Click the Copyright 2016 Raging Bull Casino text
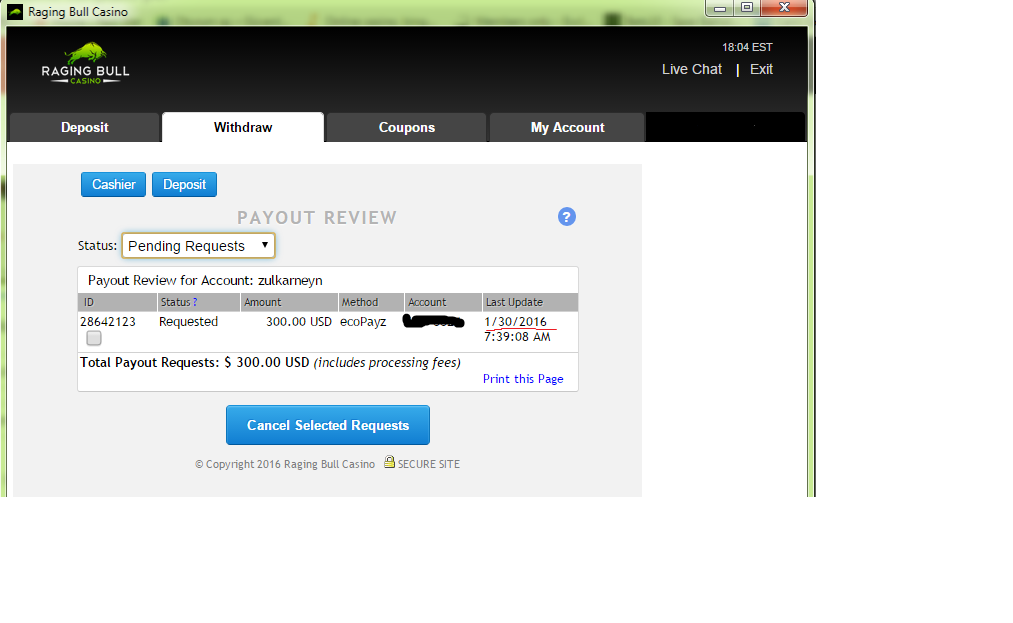Screen dimensions: 1013x623 (285, 464)
